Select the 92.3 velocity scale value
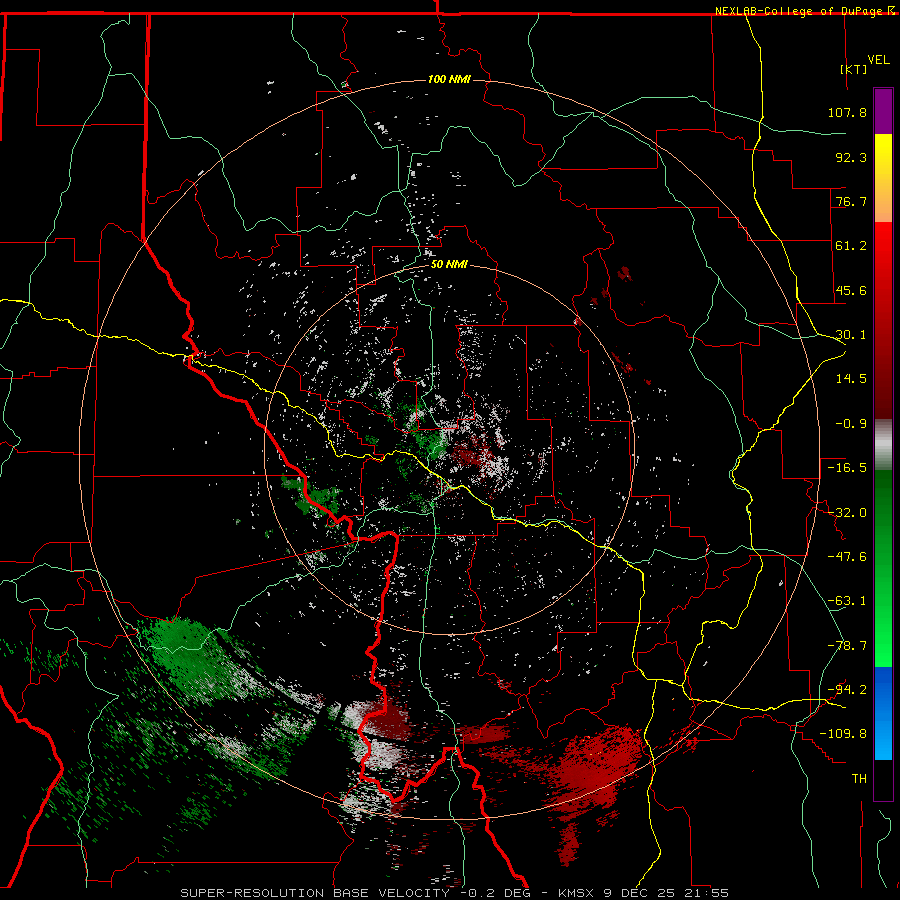 [851, 157]
